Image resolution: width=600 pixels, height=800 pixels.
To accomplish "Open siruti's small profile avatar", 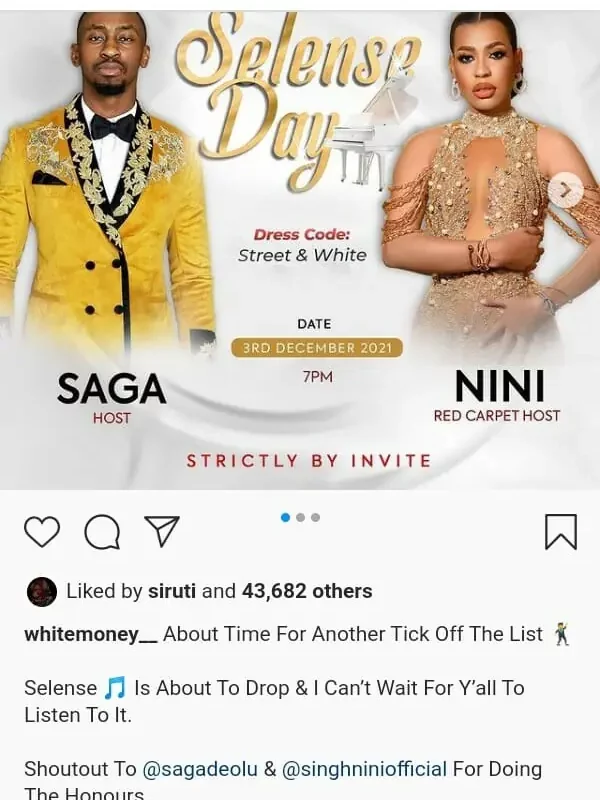I will [41, 591].
